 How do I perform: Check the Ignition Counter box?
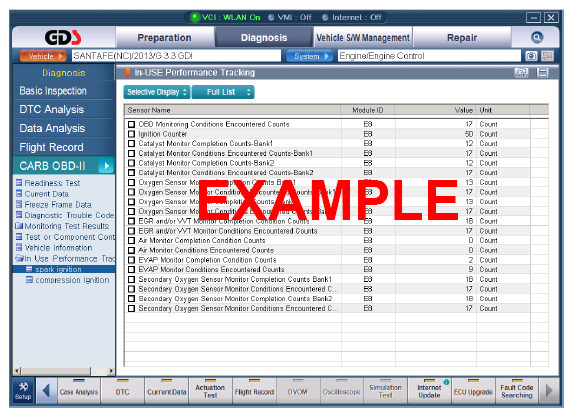tap(131, 134)
